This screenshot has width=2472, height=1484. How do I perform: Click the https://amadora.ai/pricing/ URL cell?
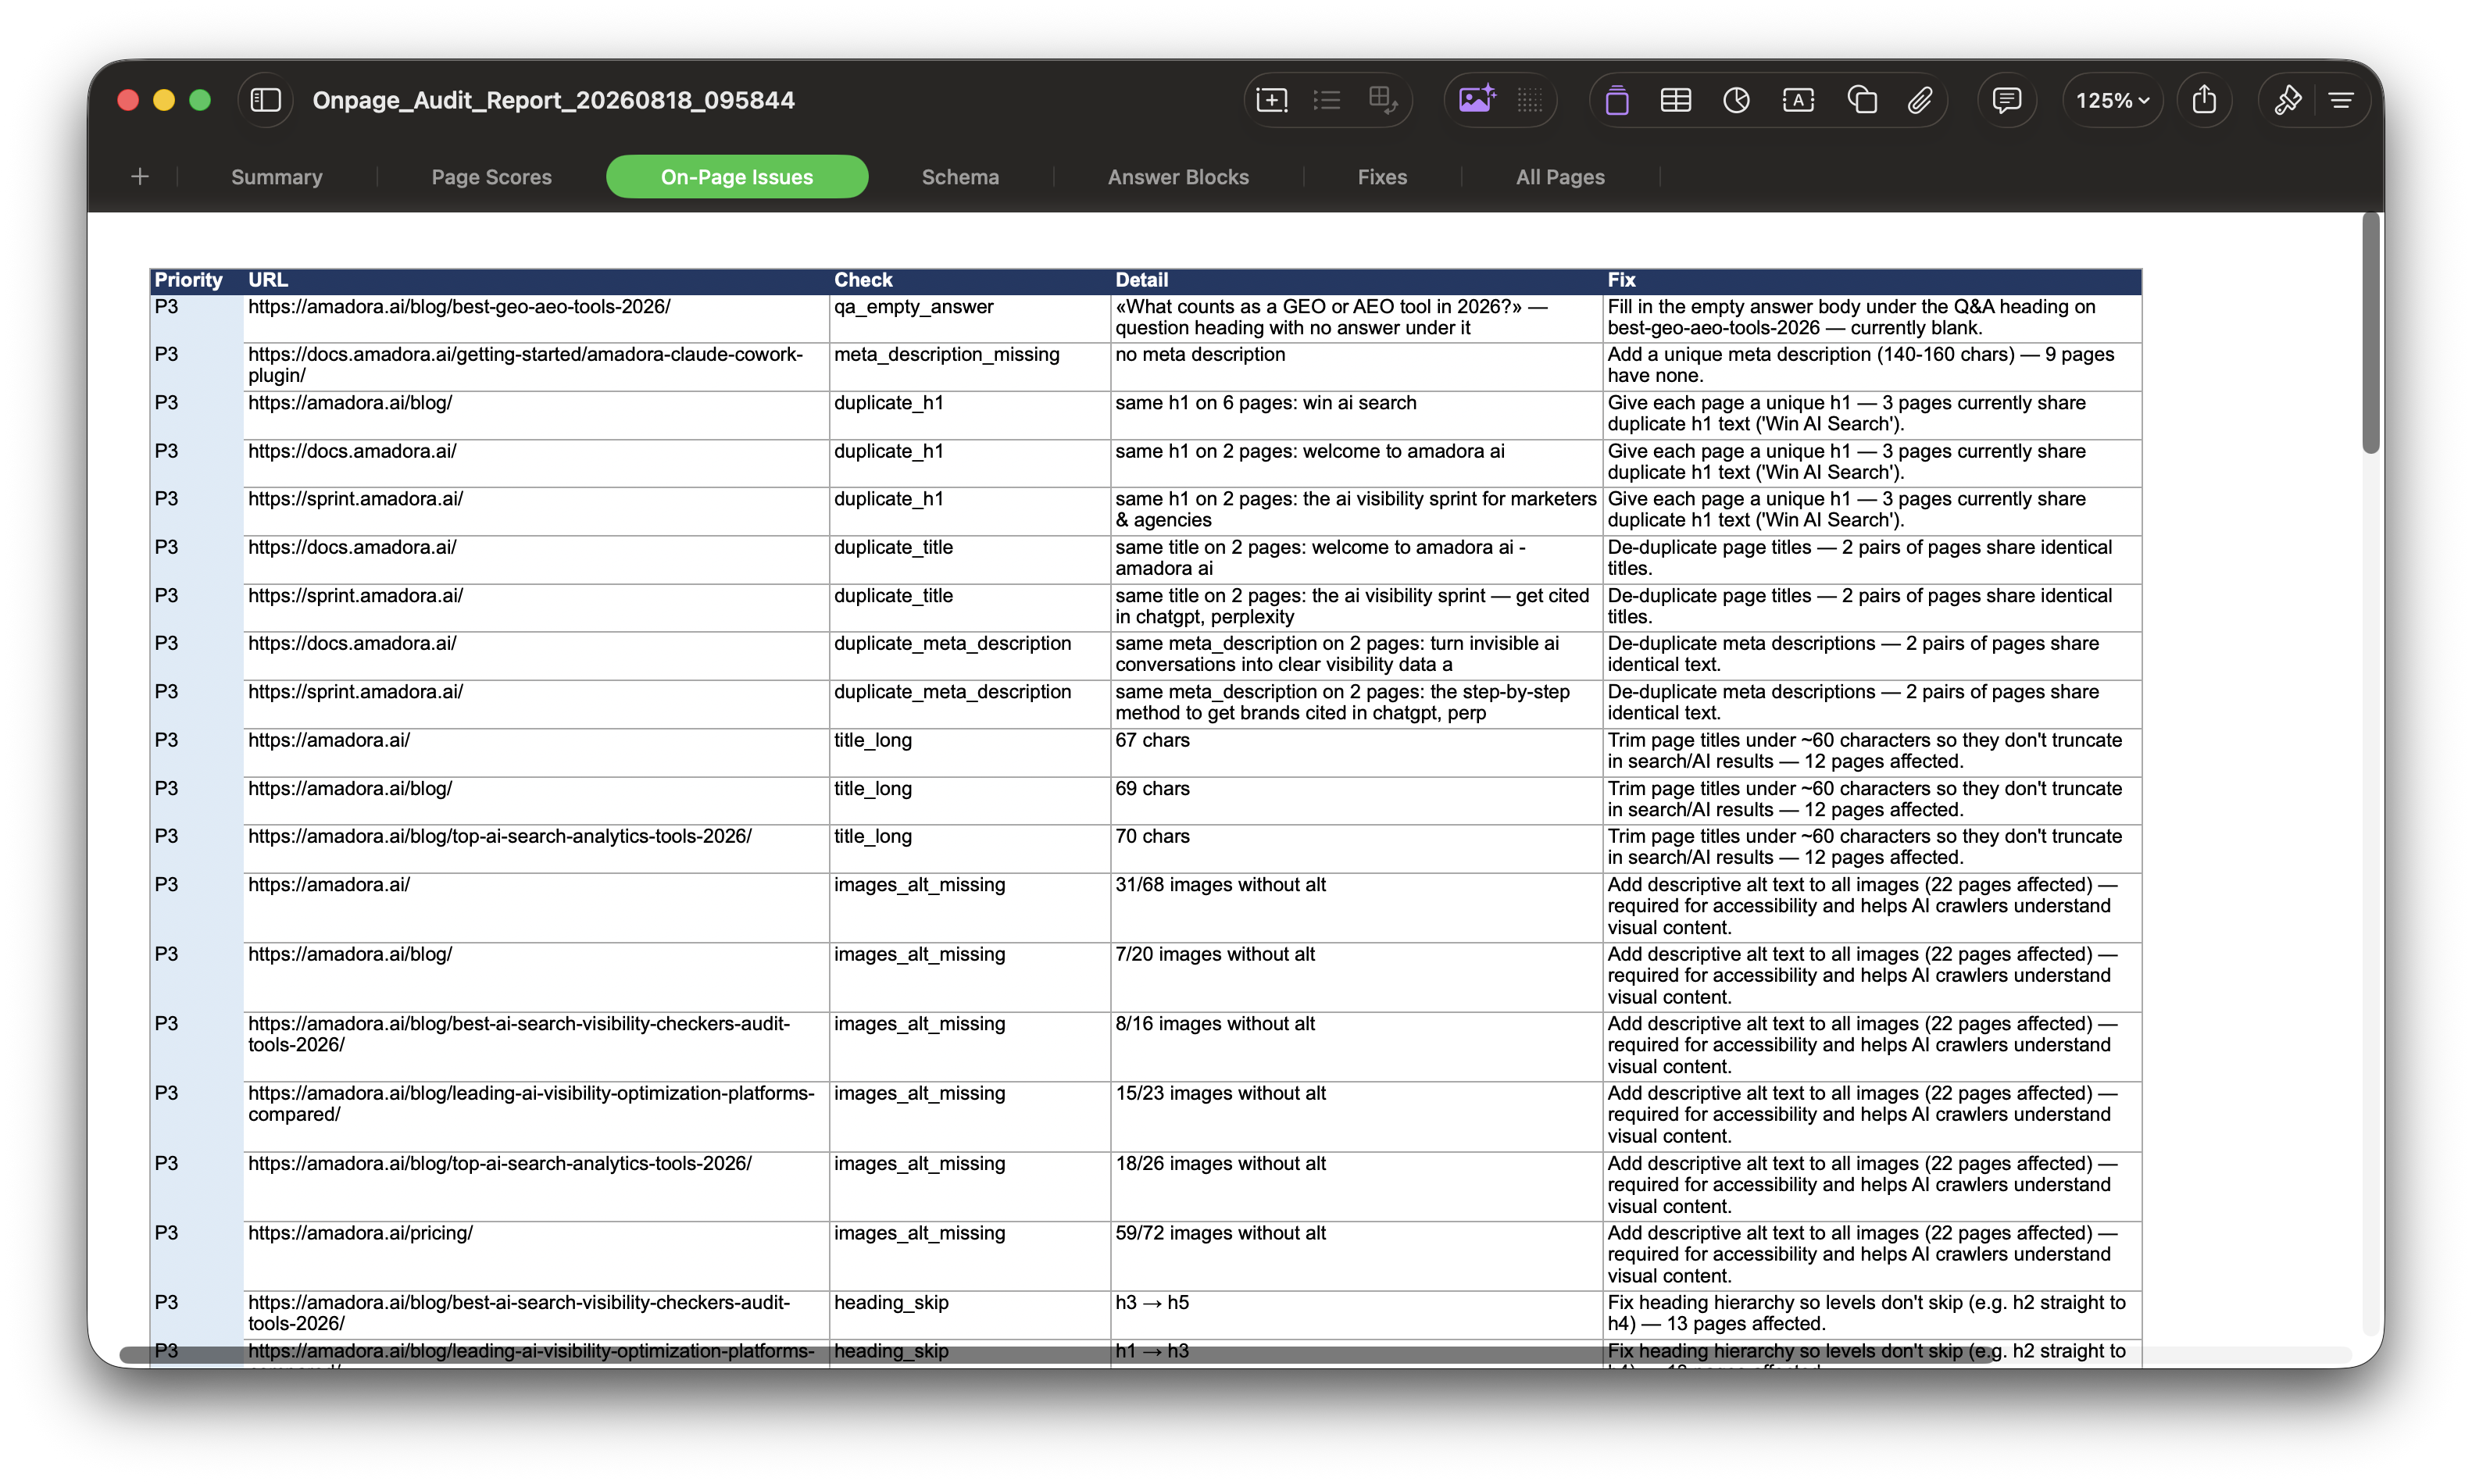click(536, 1255)
